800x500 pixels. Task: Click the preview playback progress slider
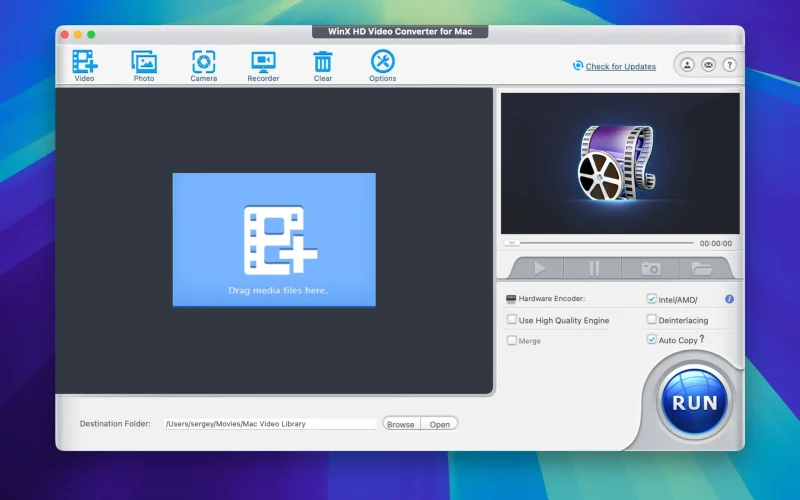pos(598,243)
